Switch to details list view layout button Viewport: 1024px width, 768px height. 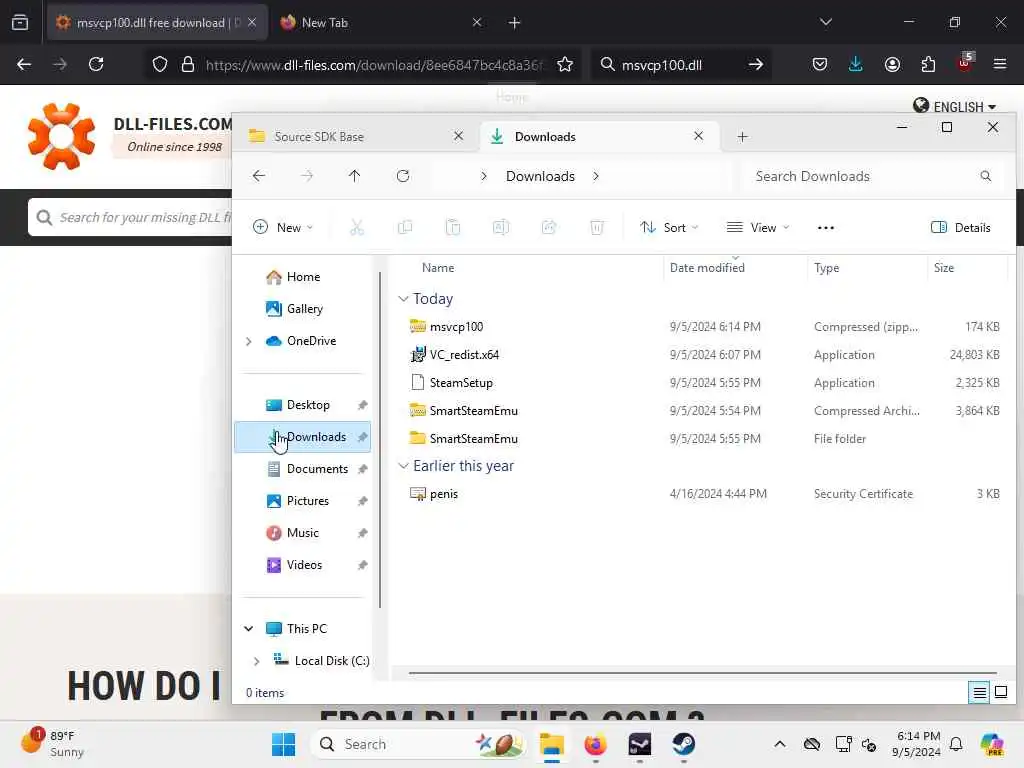(980, 692)
